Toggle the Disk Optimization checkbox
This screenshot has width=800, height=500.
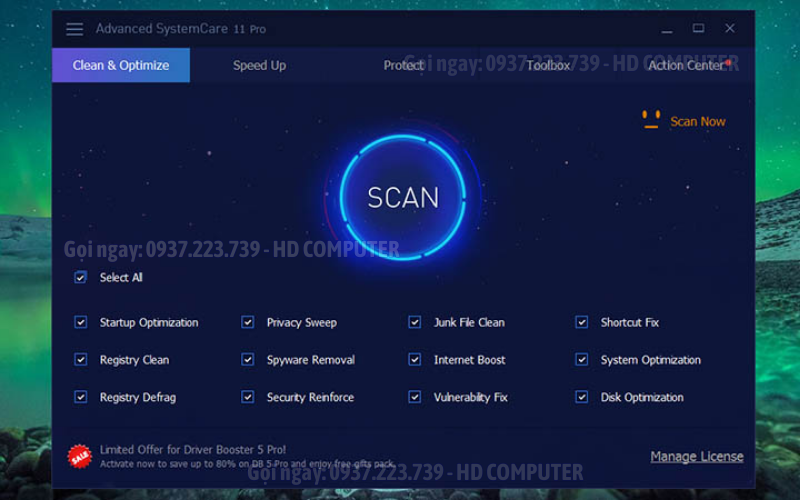click(582, 397)
